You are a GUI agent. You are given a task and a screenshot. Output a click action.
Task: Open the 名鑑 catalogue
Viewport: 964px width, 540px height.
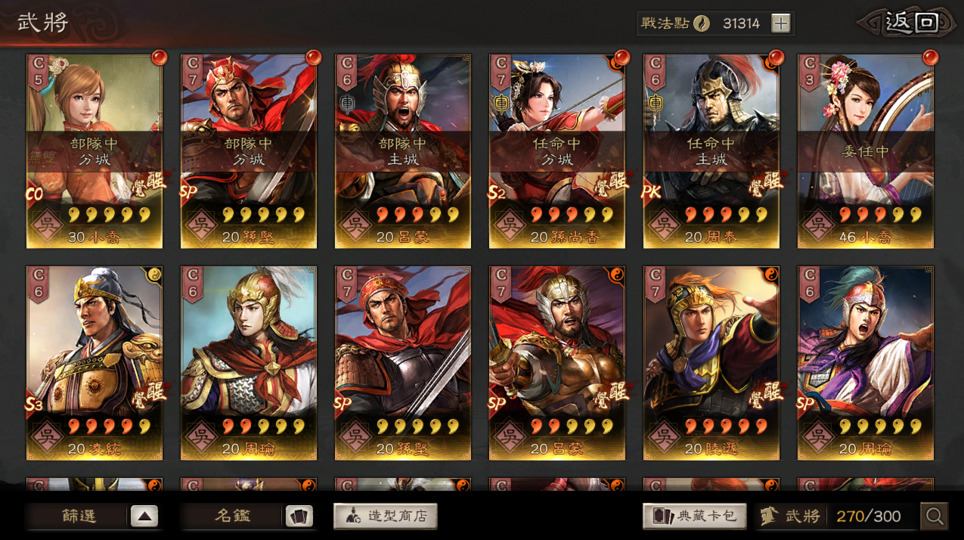click(x=232, y=516)
